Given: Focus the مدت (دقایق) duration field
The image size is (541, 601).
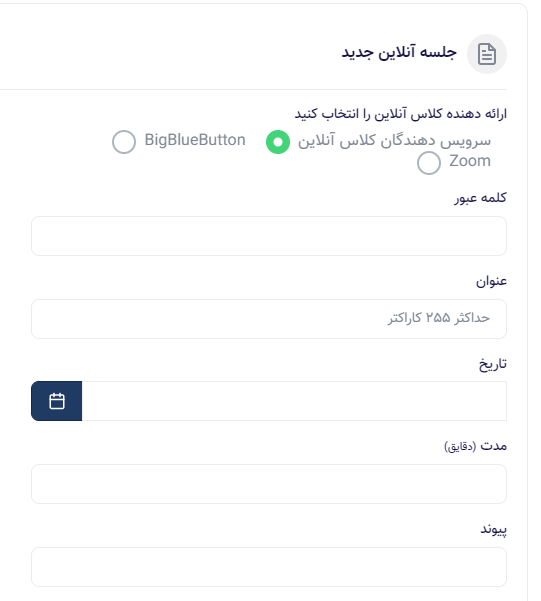Looking at the screenshot, I should (x=269, y=484).
